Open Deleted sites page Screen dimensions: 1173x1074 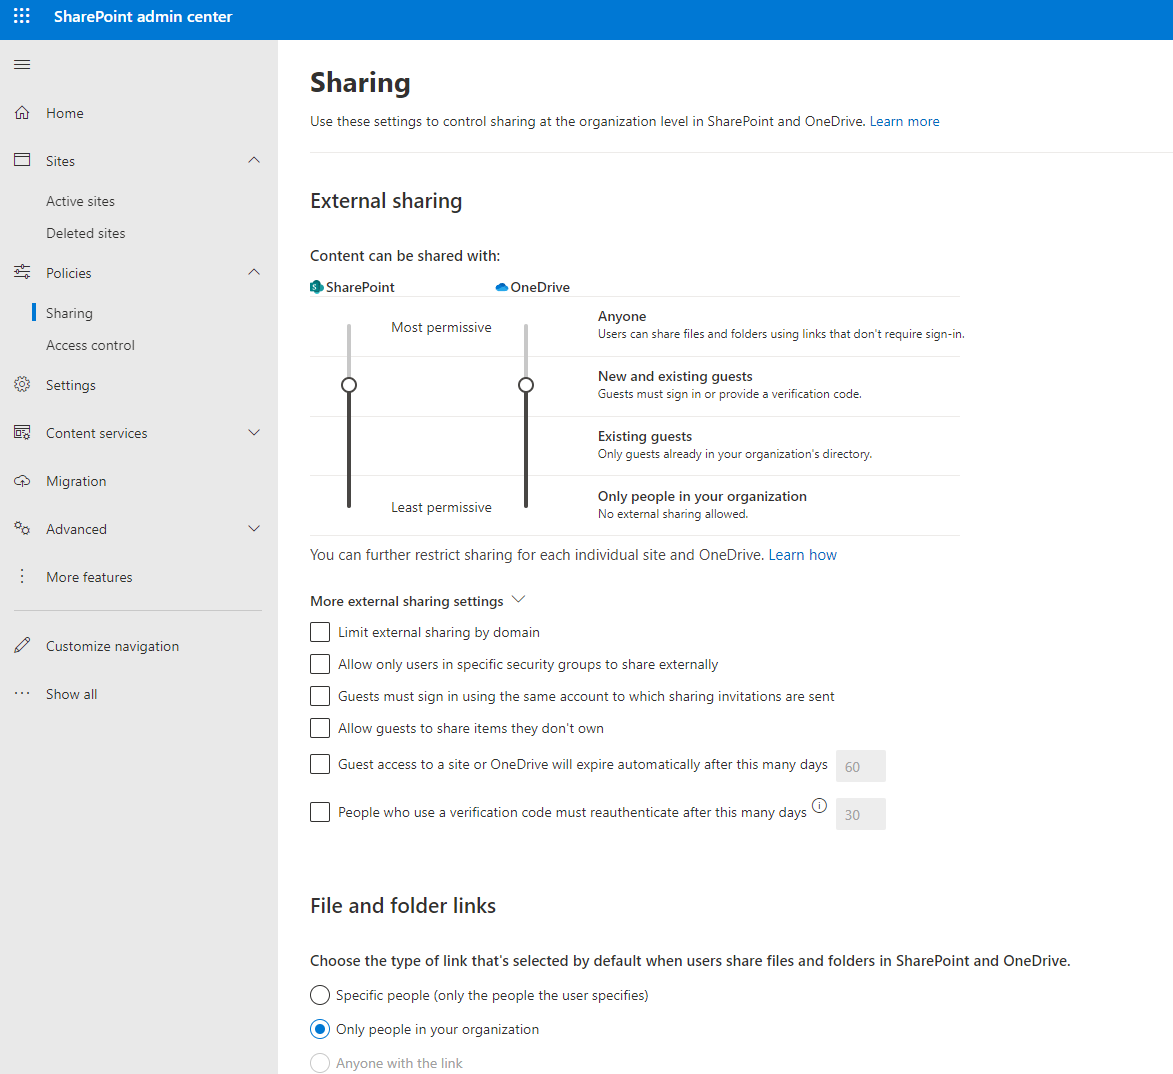[x=86, y=233]
